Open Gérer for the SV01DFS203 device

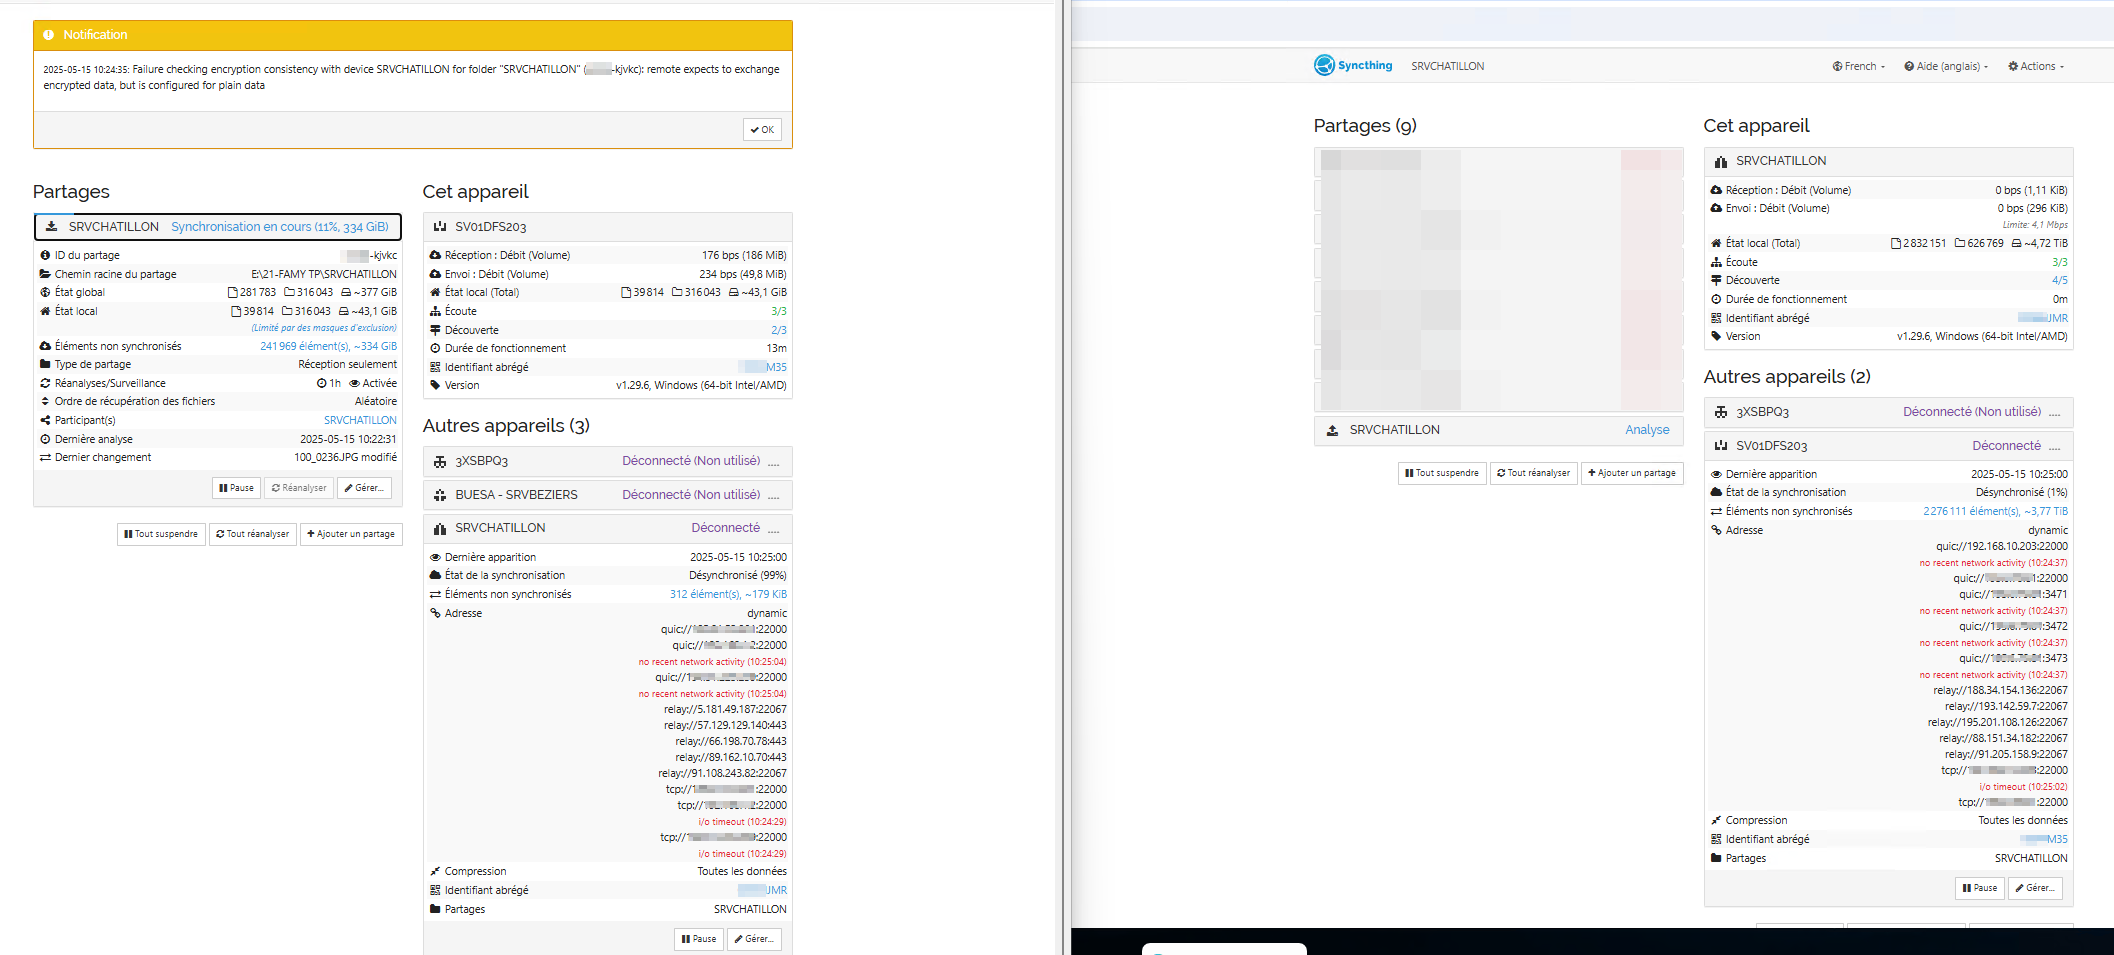[2035, 888]
